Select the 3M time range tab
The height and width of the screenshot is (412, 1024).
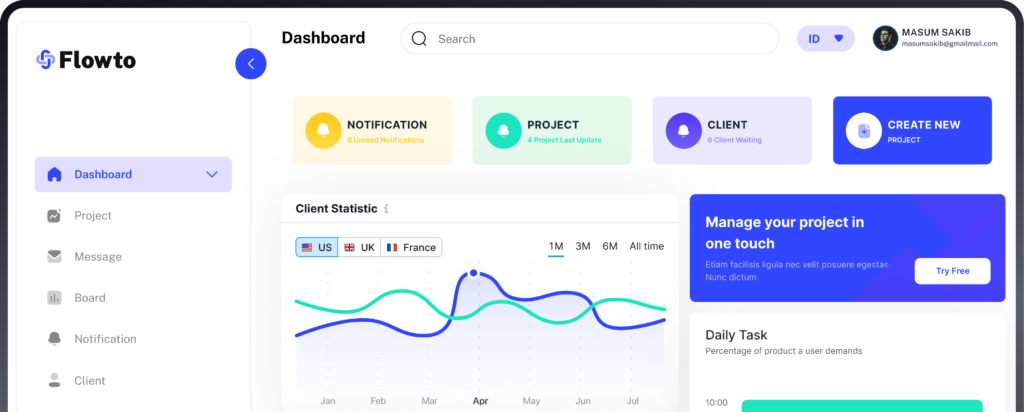click(x=582, y=246)
